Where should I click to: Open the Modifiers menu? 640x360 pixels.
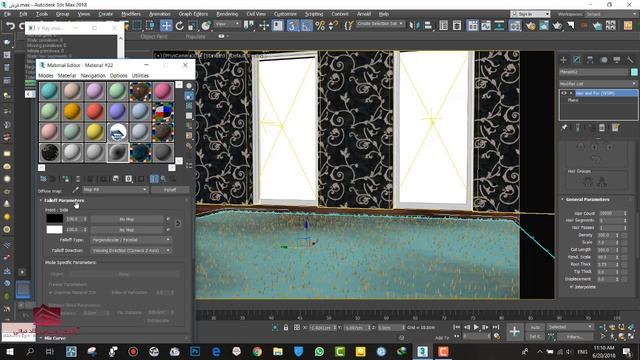tap(131, 14)
